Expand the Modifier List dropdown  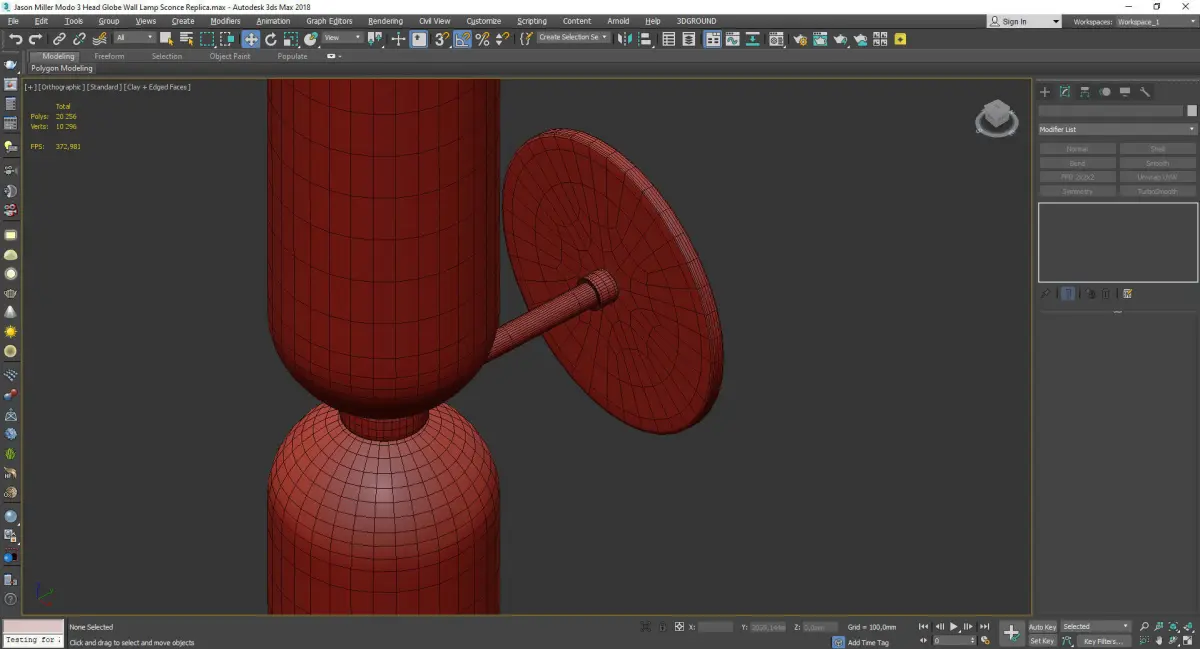tap(1117, 130)
